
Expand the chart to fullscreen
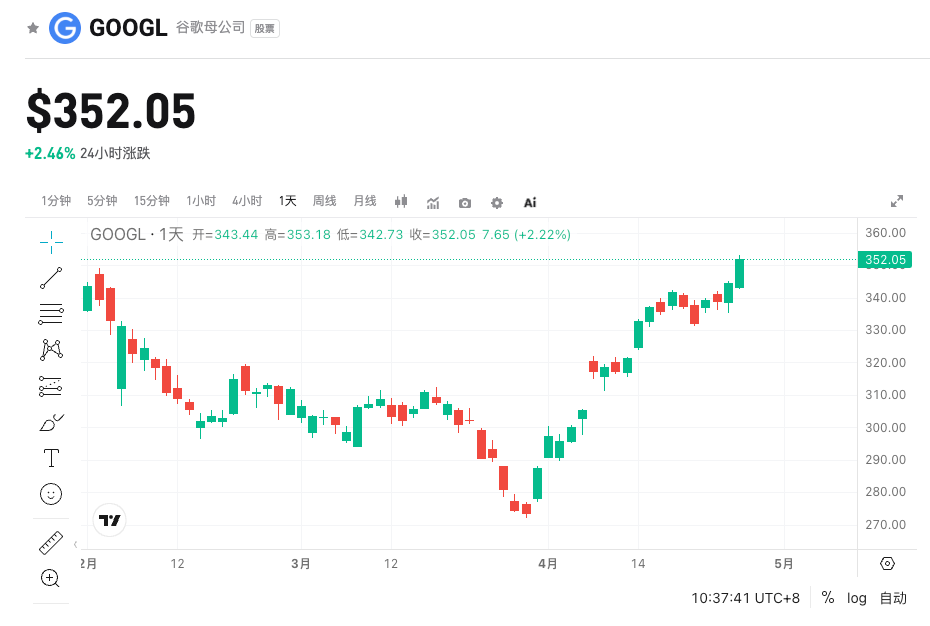pyautogui.click(x=897, y=201)
